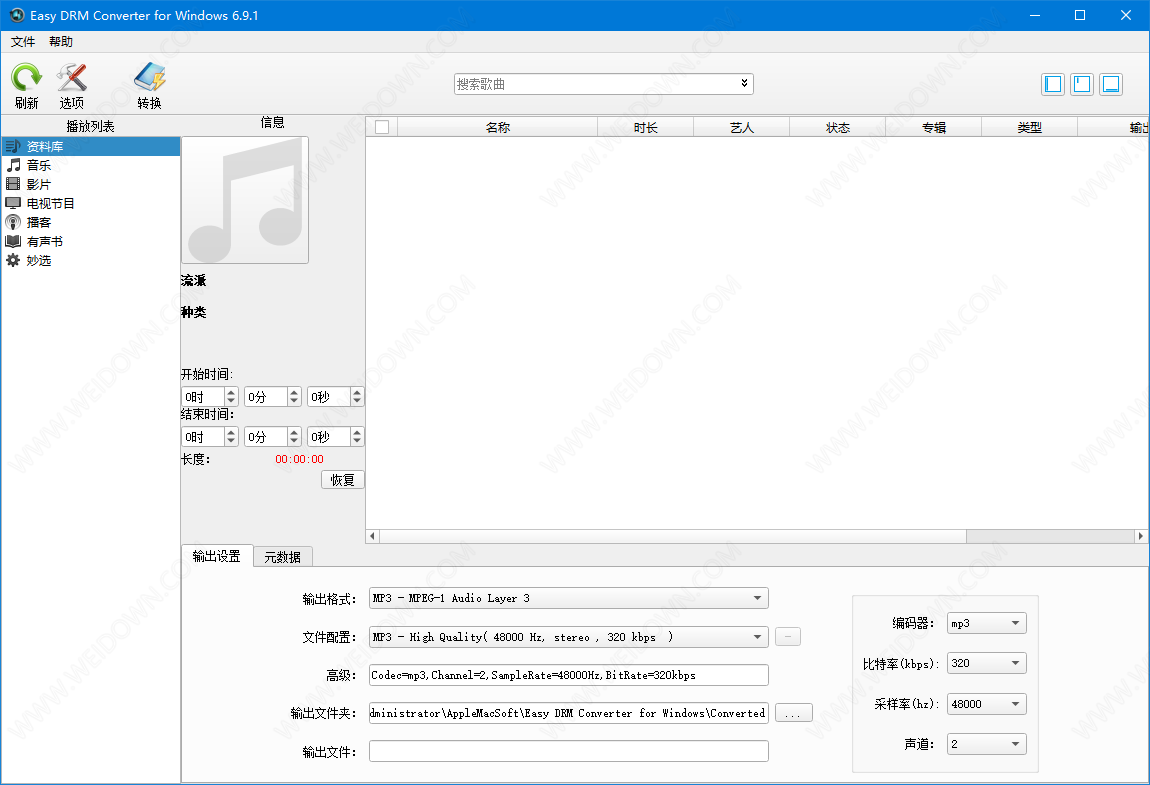The height and width of the screenshot is (785, 1150).
Task: Click horizontal scrollbar left arrow of song table
Action: [x=373, y=536]
